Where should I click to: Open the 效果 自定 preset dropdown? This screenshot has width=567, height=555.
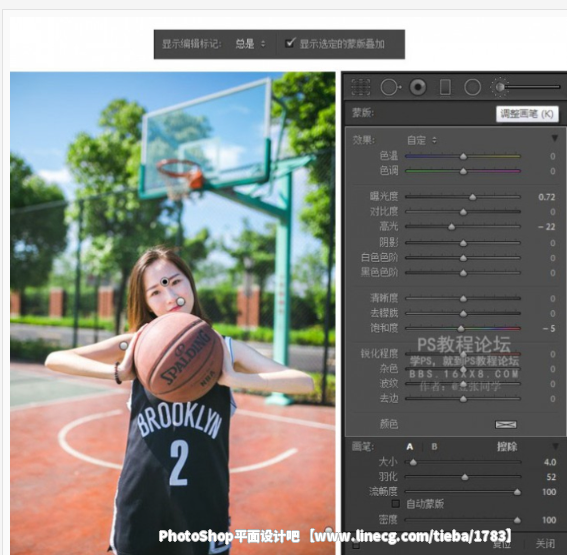pos(422,140)
